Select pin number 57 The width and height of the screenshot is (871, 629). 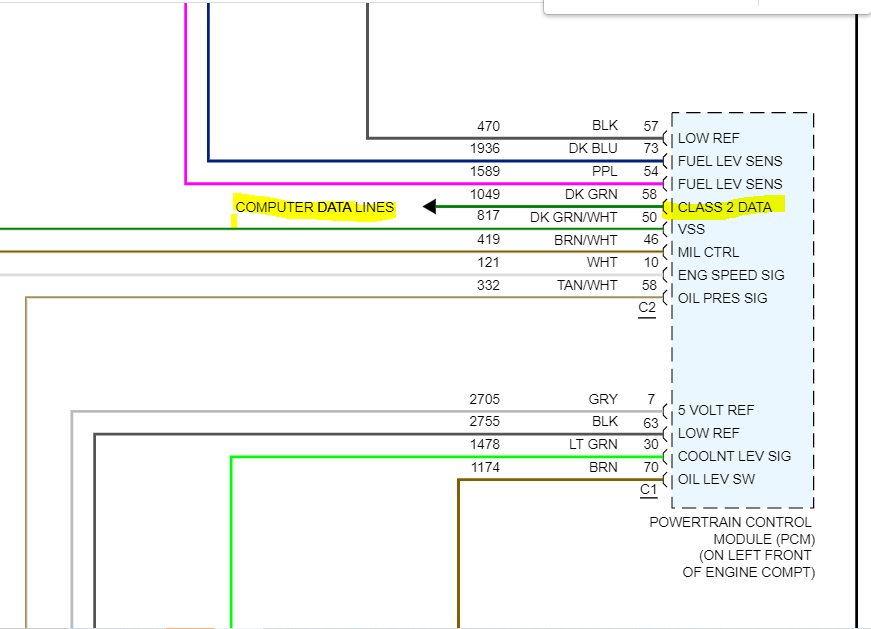click(650, 126)
